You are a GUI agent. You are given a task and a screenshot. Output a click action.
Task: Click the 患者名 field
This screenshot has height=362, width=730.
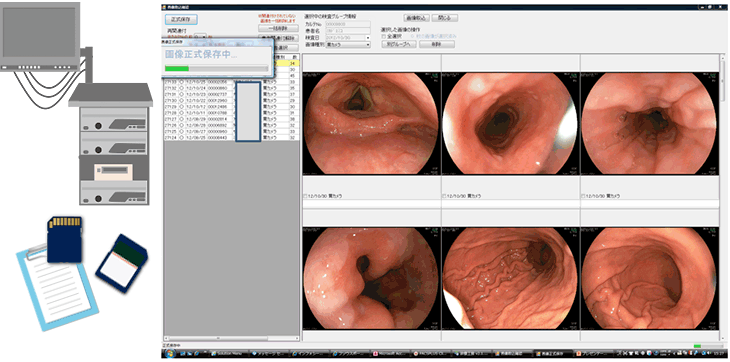348,31
